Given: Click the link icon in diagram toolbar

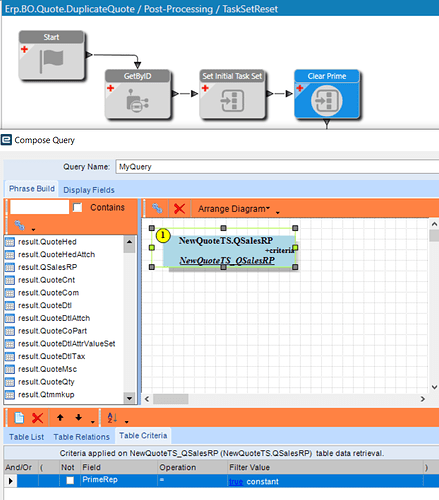Looking at the screenshot, I should pyautogui.click(x=157, y=208).
